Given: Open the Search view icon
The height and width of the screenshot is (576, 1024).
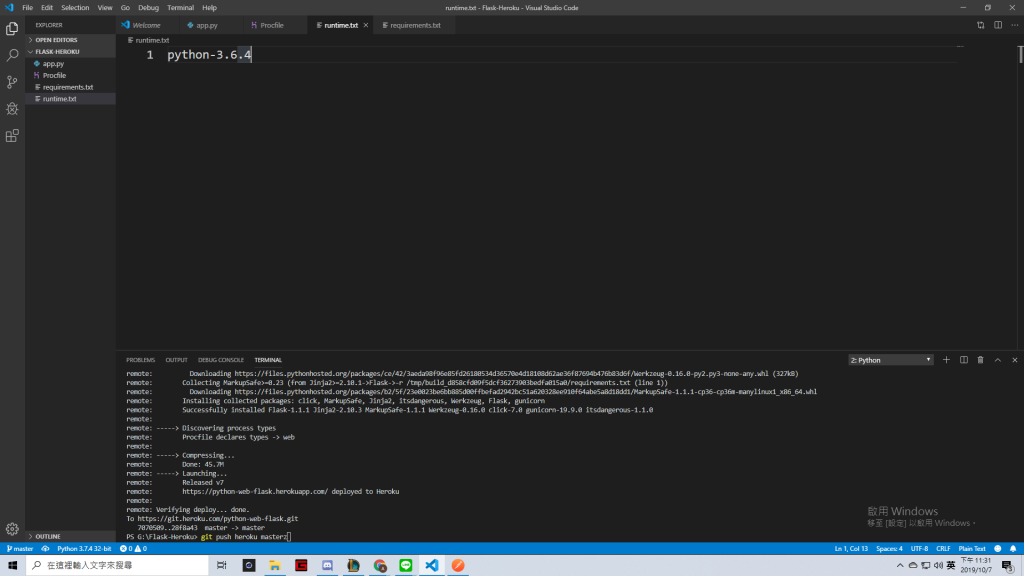Looking at the screenshot, I should 12,56.
